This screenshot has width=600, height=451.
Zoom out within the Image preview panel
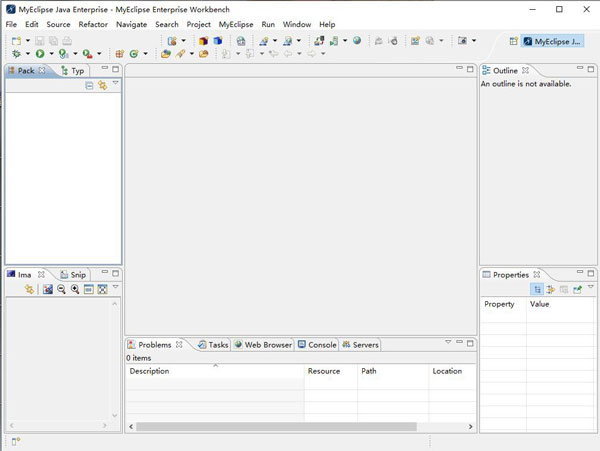click(61, 289)
